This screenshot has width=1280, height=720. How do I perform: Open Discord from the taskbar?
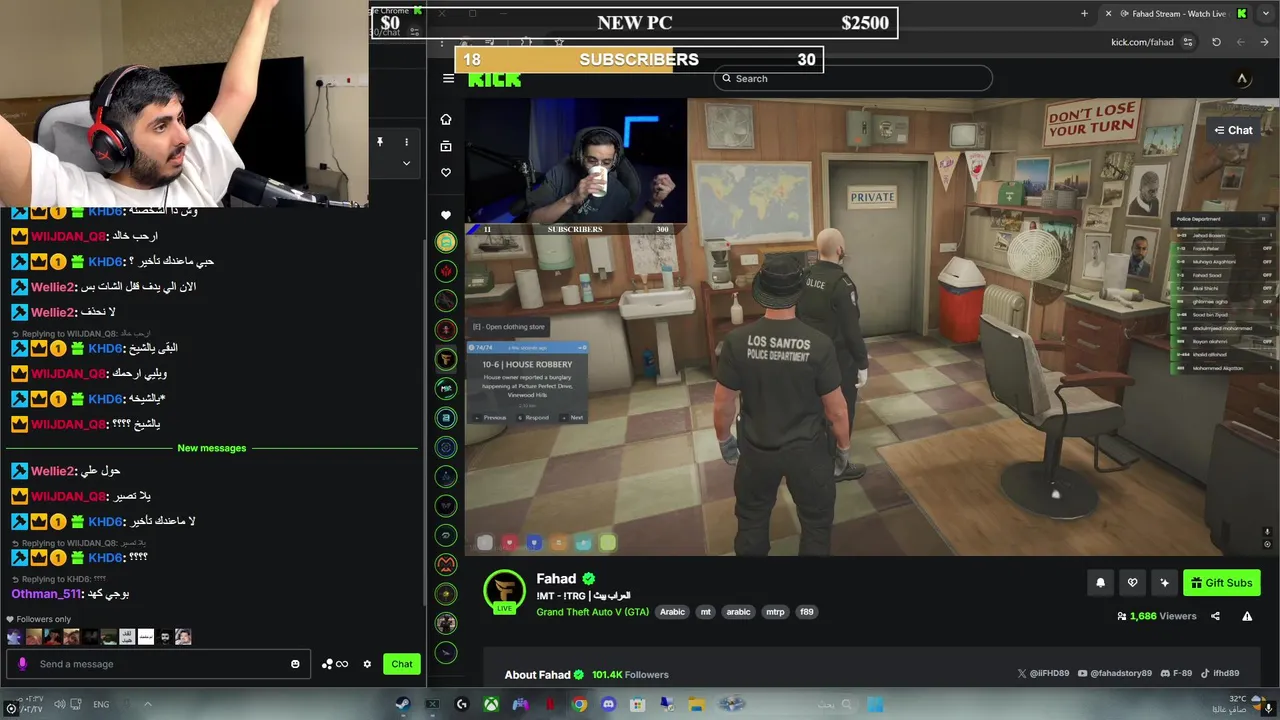[609, 705]
